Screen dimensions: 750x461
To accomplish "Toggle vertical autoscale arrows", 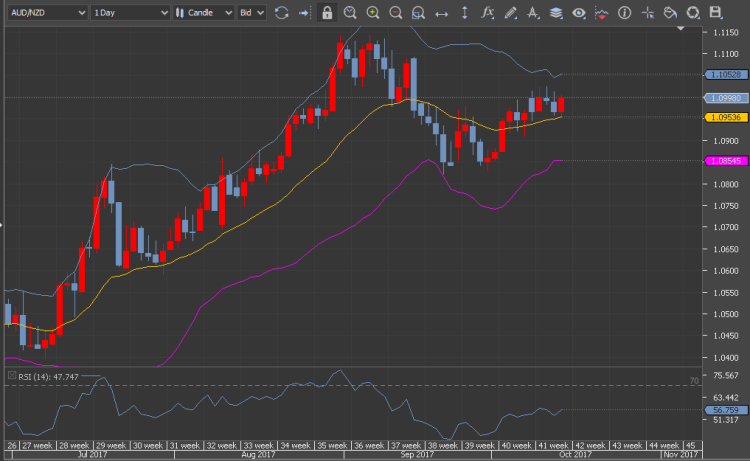I will [465, 13].
